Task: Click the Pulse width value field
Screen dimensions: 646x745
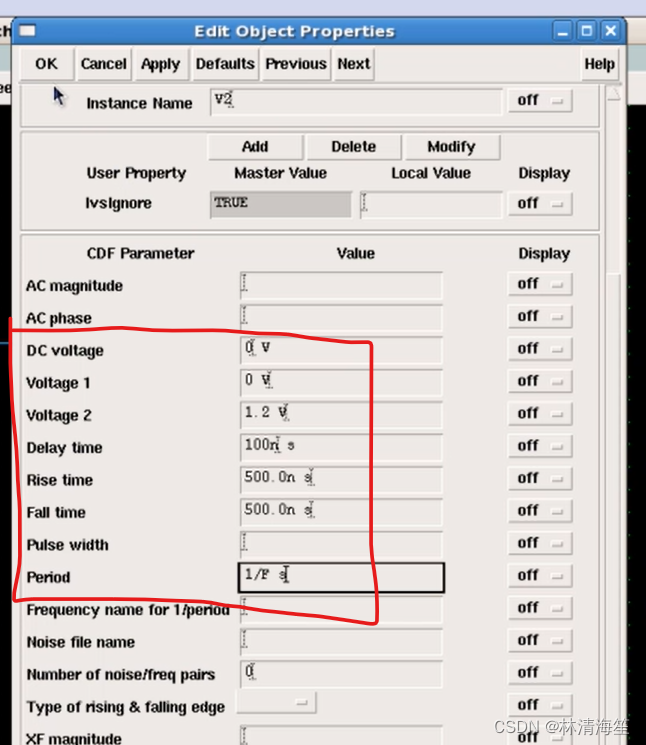Action: [x=342, y=544]
